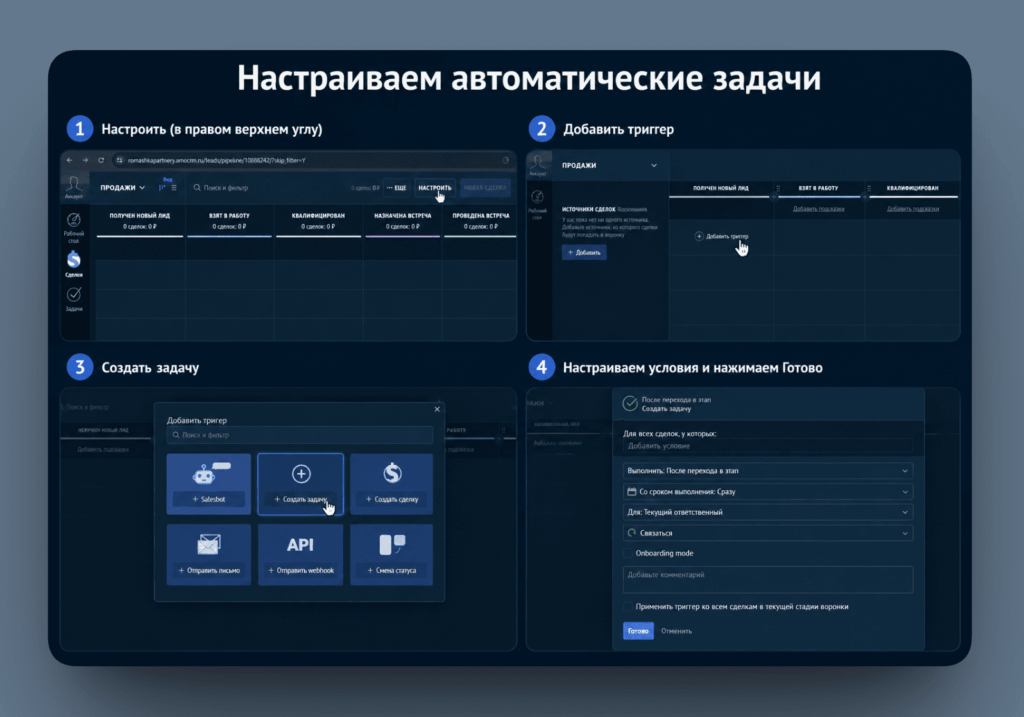Switch to list view icon next to ПРОДАЖИ

(174, 187)
